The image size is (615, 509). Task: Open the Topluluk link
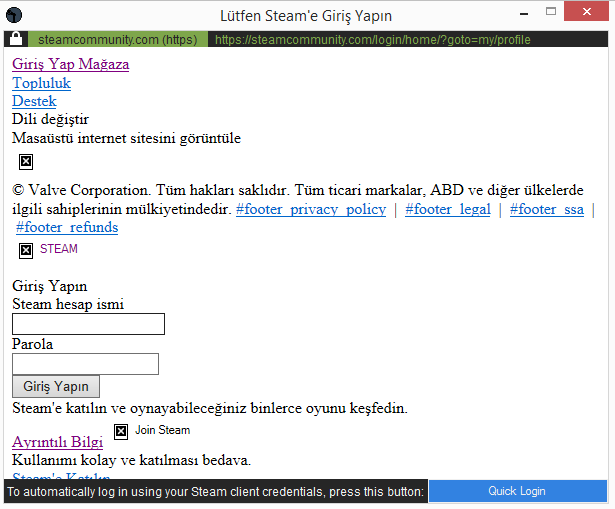(x=42, y=83)
